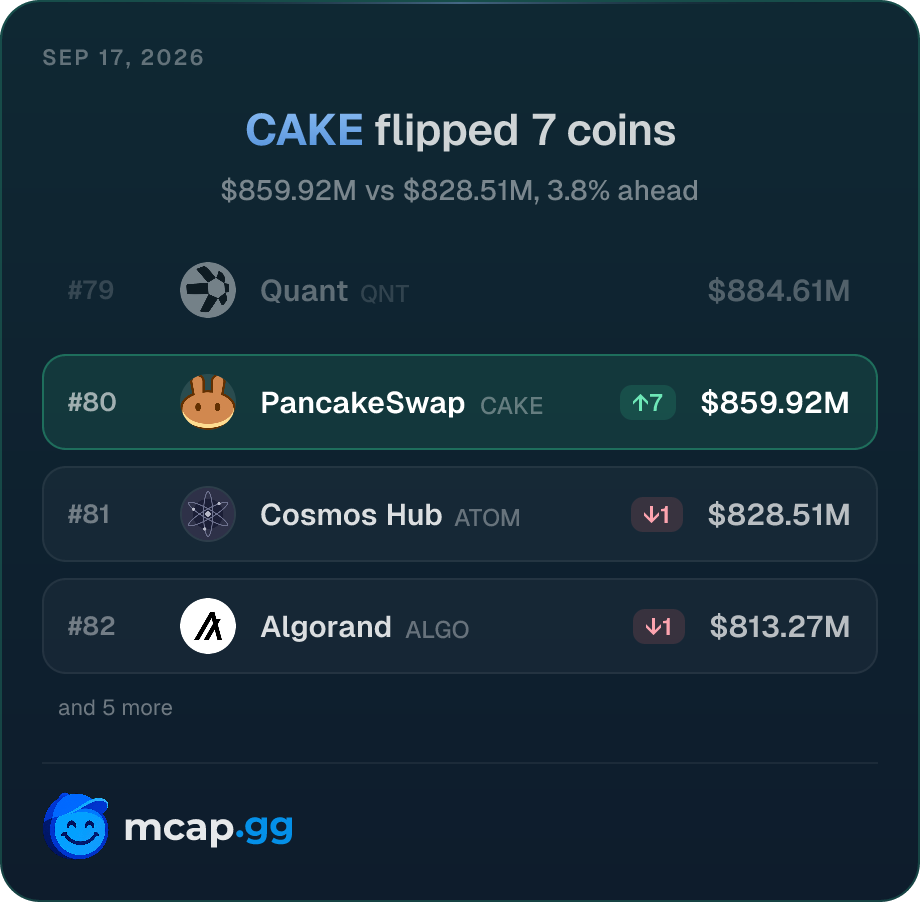Click the blue CAKE headline text
Viewport: 920px width, 902px height.
304,130
